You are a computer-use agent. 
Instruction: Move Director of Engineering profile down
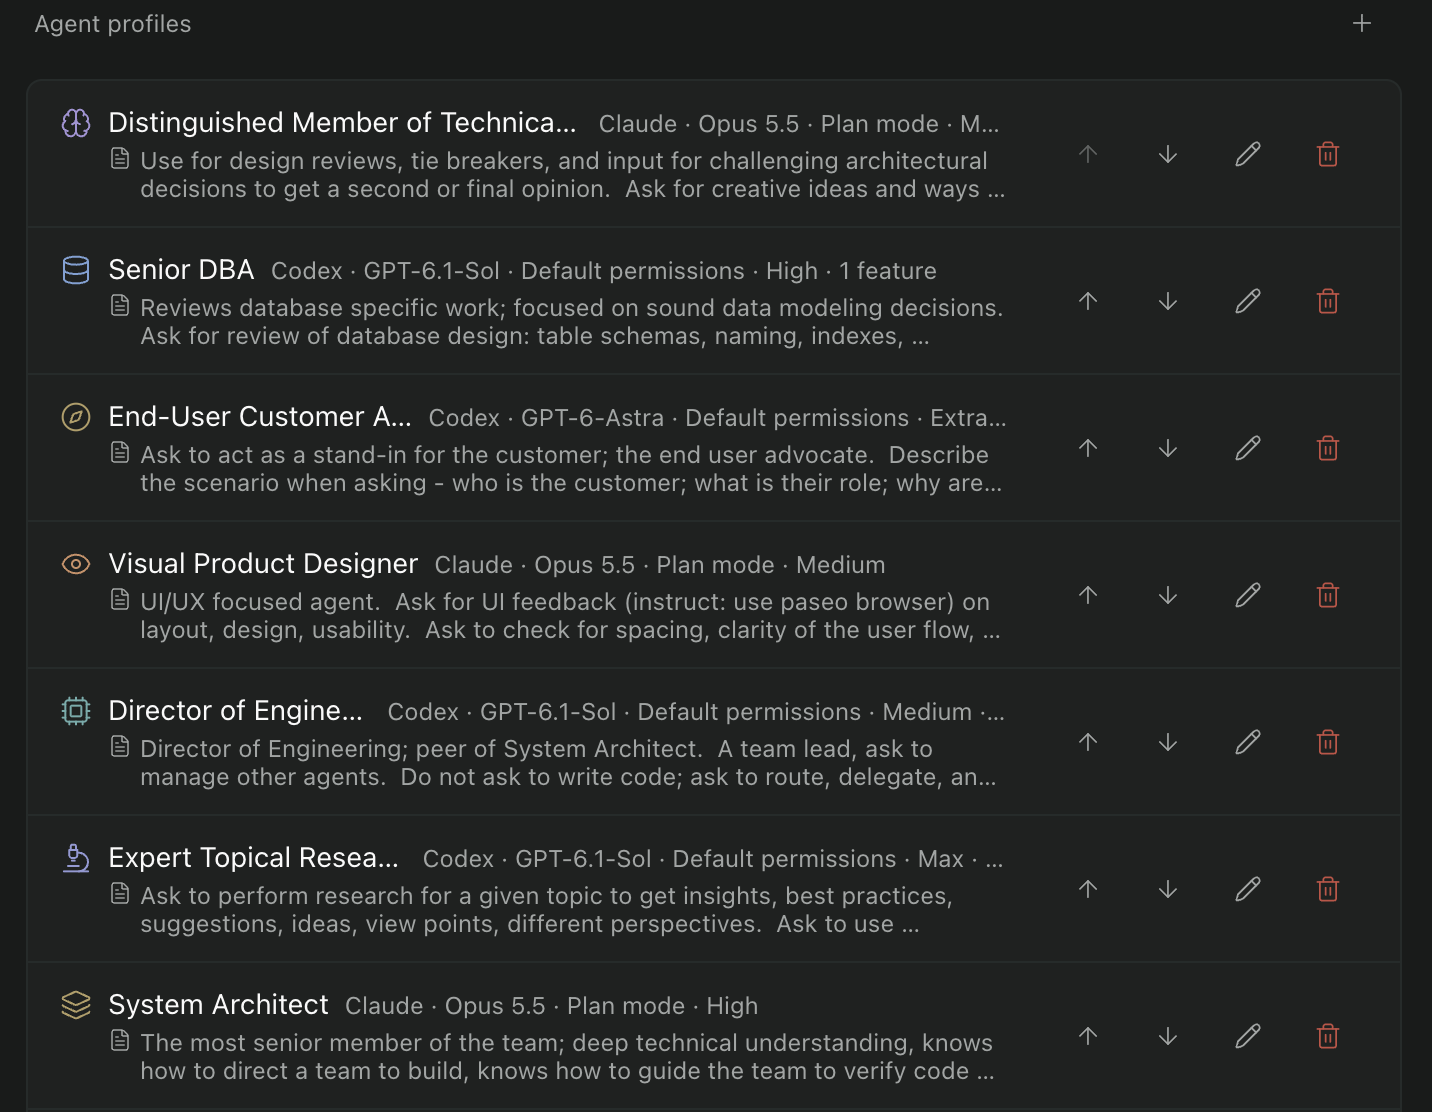(1168, 742)
